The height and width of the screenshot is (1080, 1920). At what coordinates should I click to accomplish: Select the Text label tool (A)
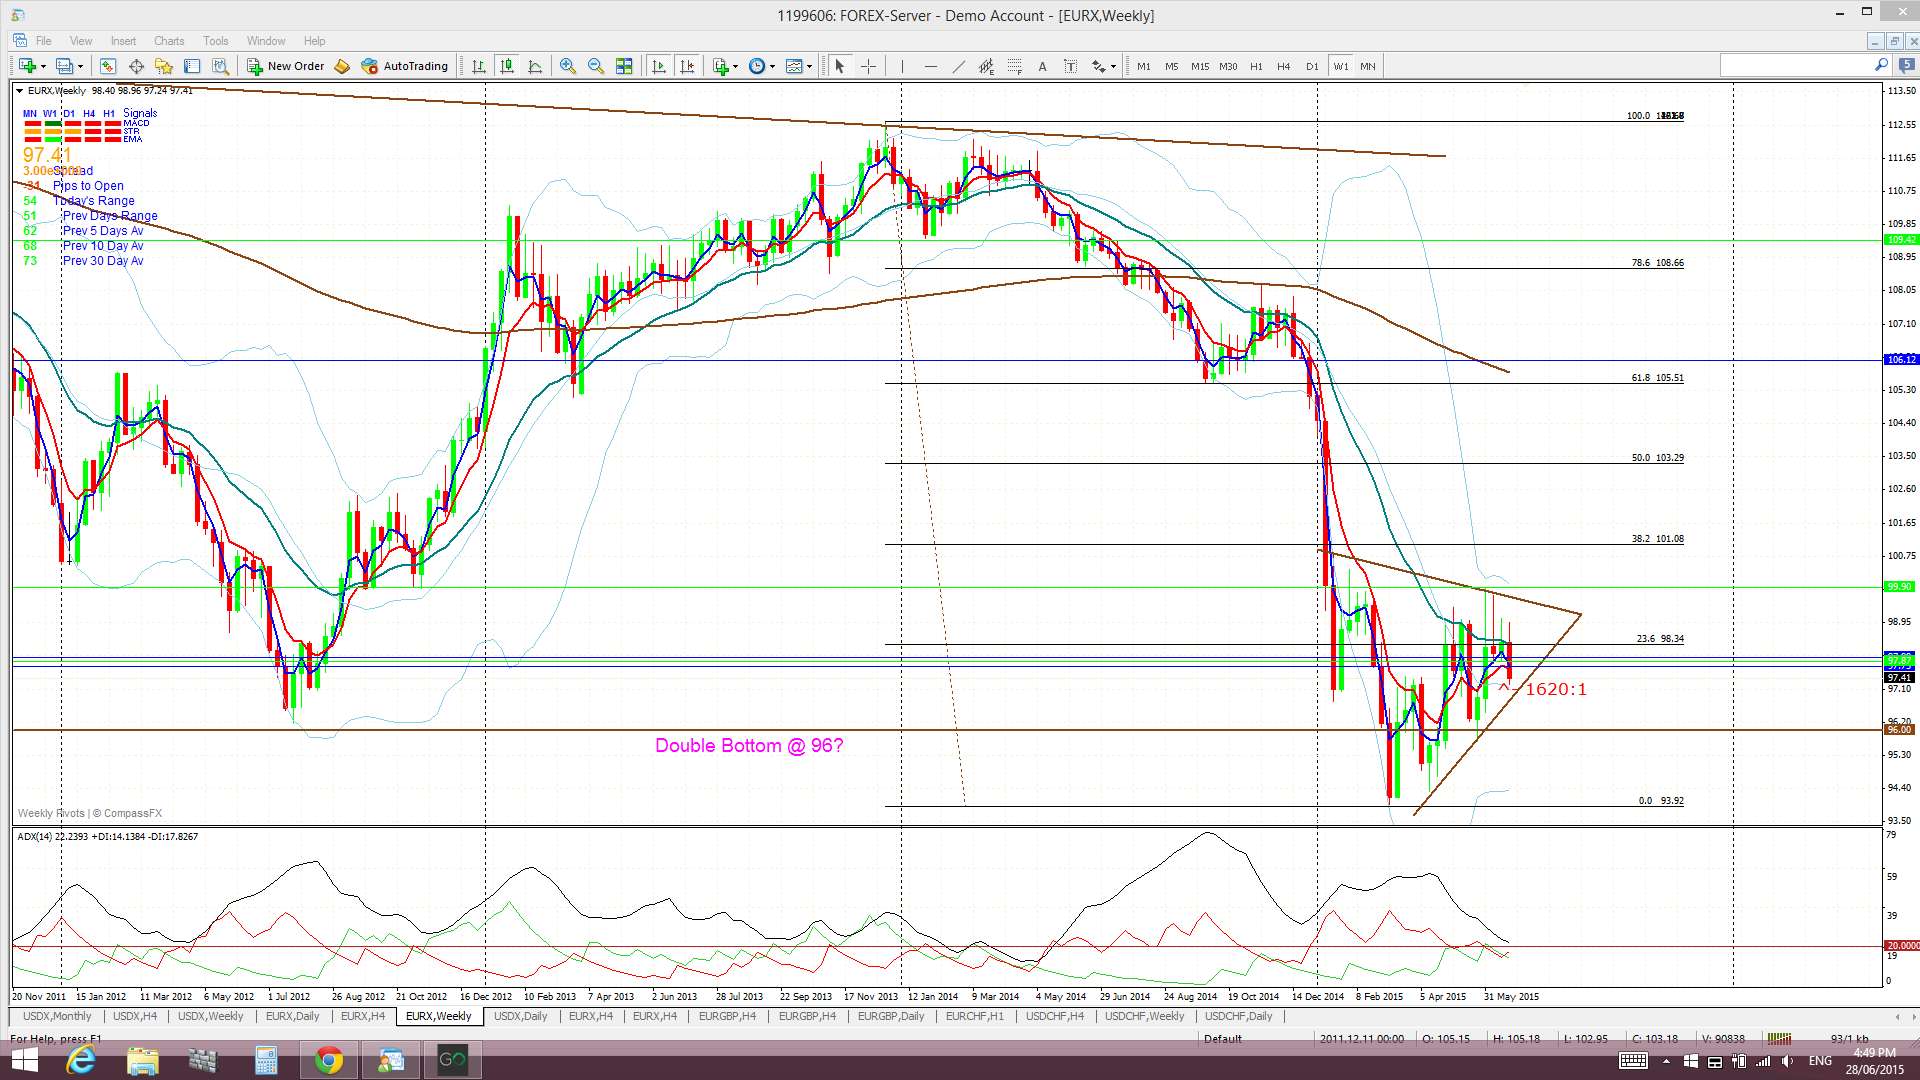pos(1042,66)
